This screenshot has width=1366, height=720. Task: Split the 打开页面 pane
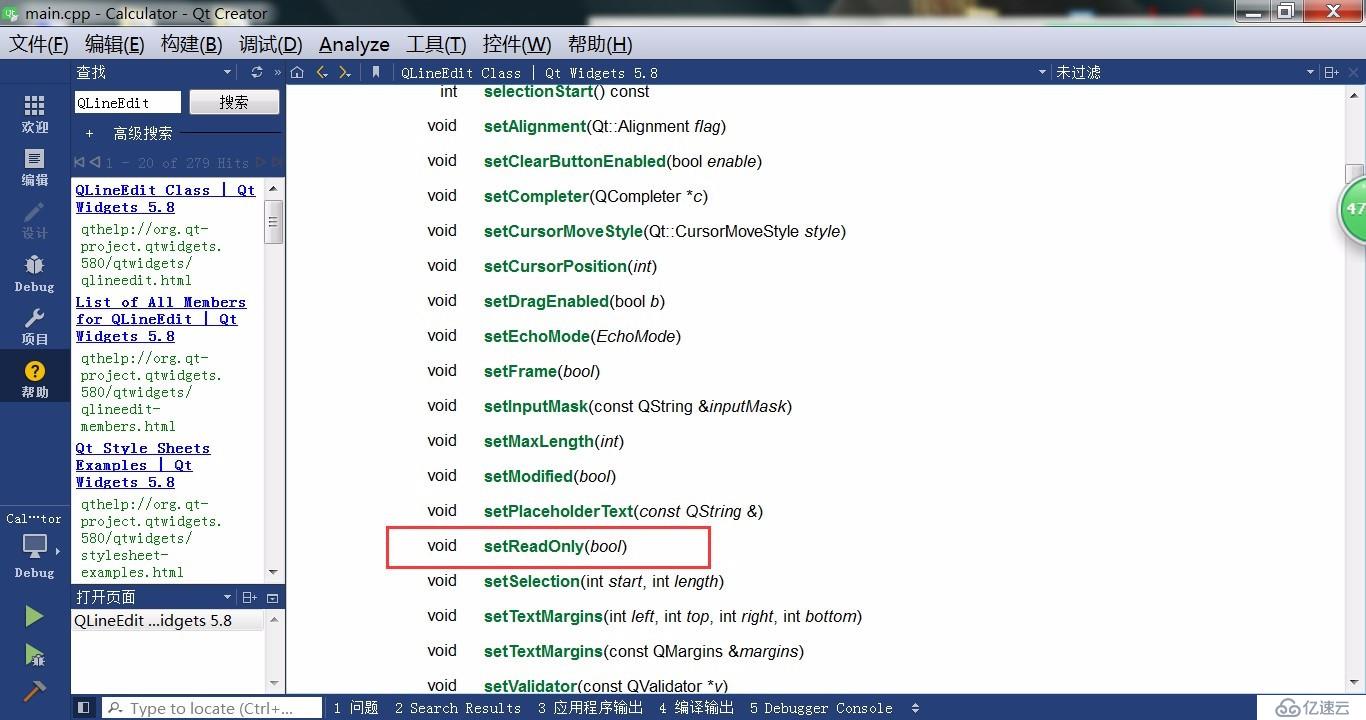(x=250, y=597)
